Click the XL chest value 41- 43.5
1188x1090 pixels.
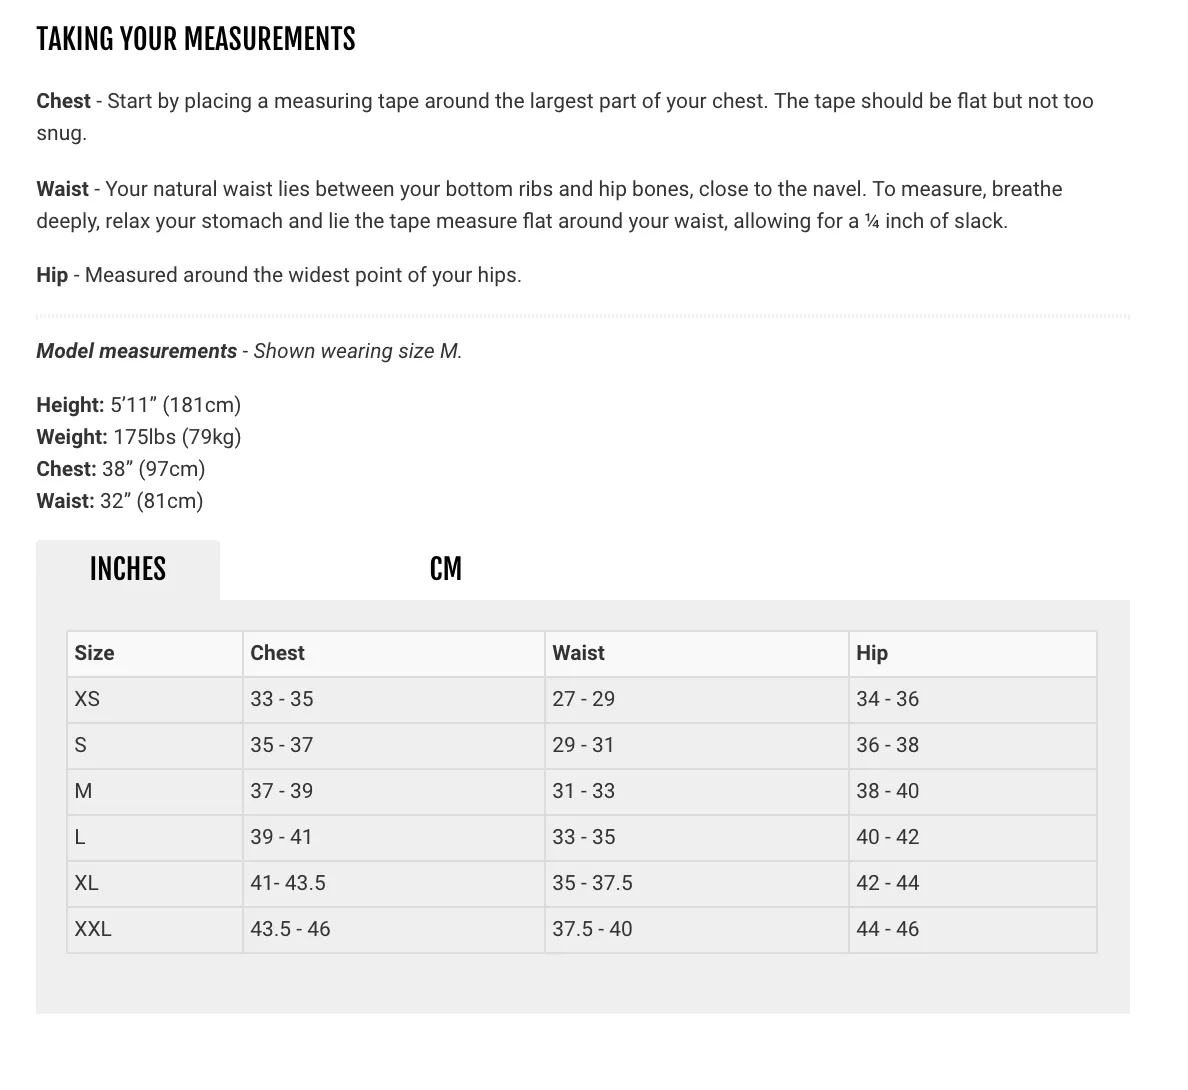pyautogui.click(x=288, y=882)
